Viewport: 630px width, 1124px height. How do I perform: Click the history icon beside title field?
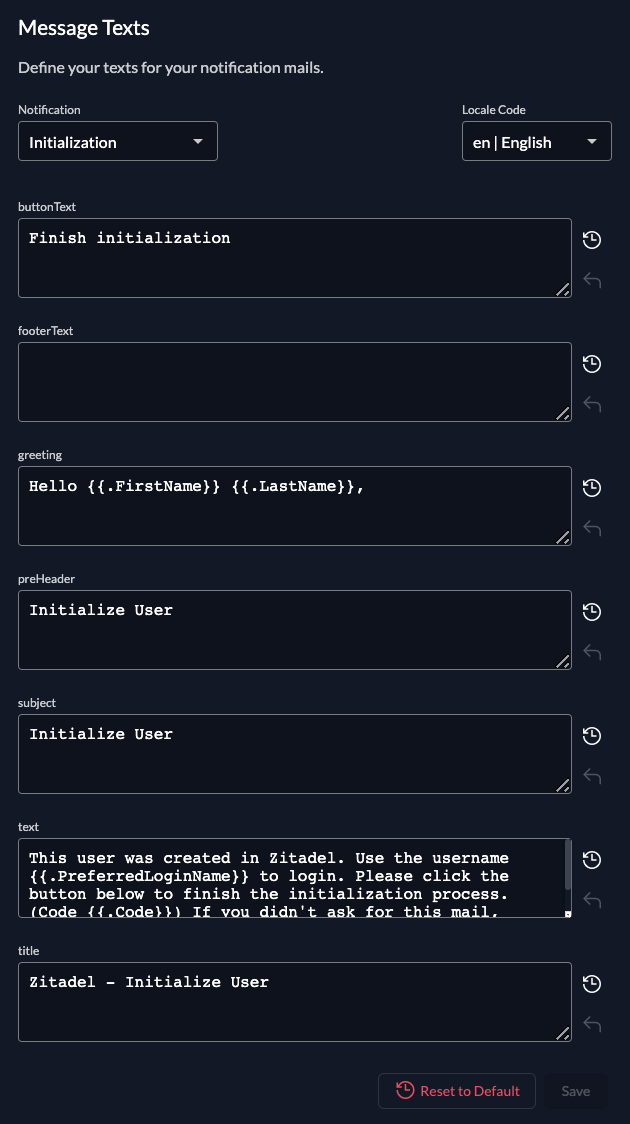point(592,984)
